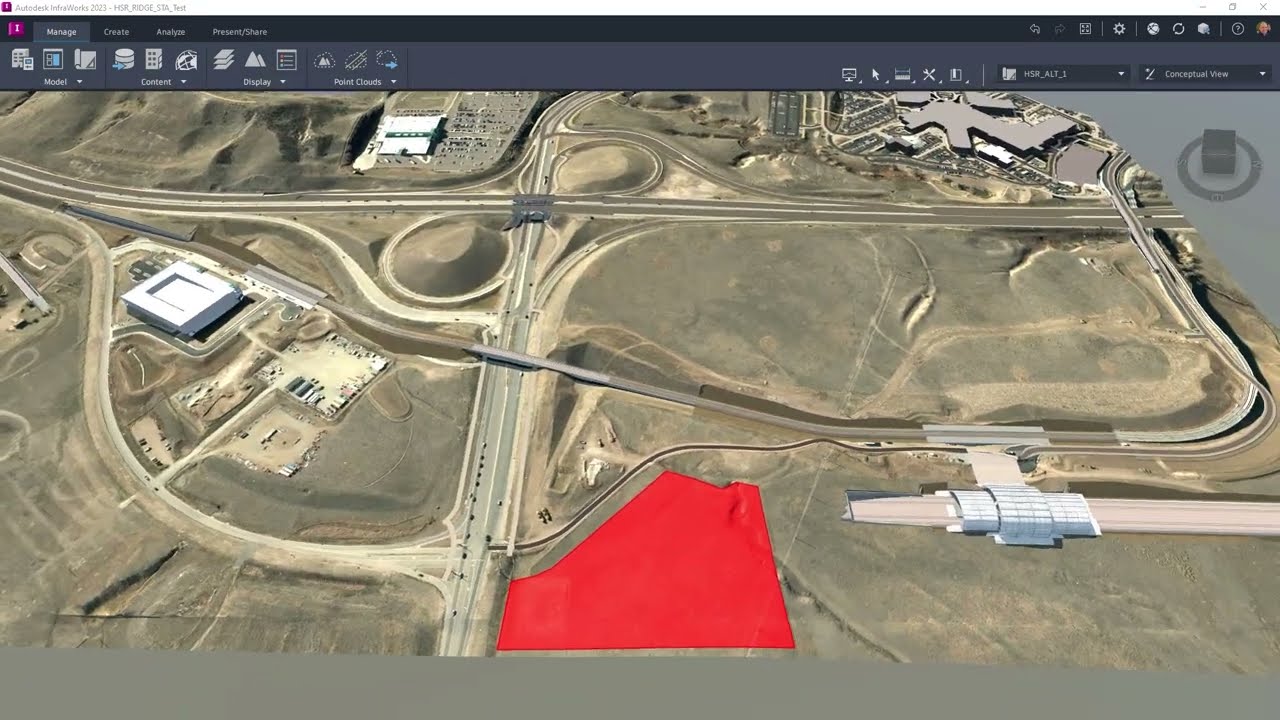Open the monitor view settings tool
Viewport: 1280px width, 720px height.
tap(850, 74)
